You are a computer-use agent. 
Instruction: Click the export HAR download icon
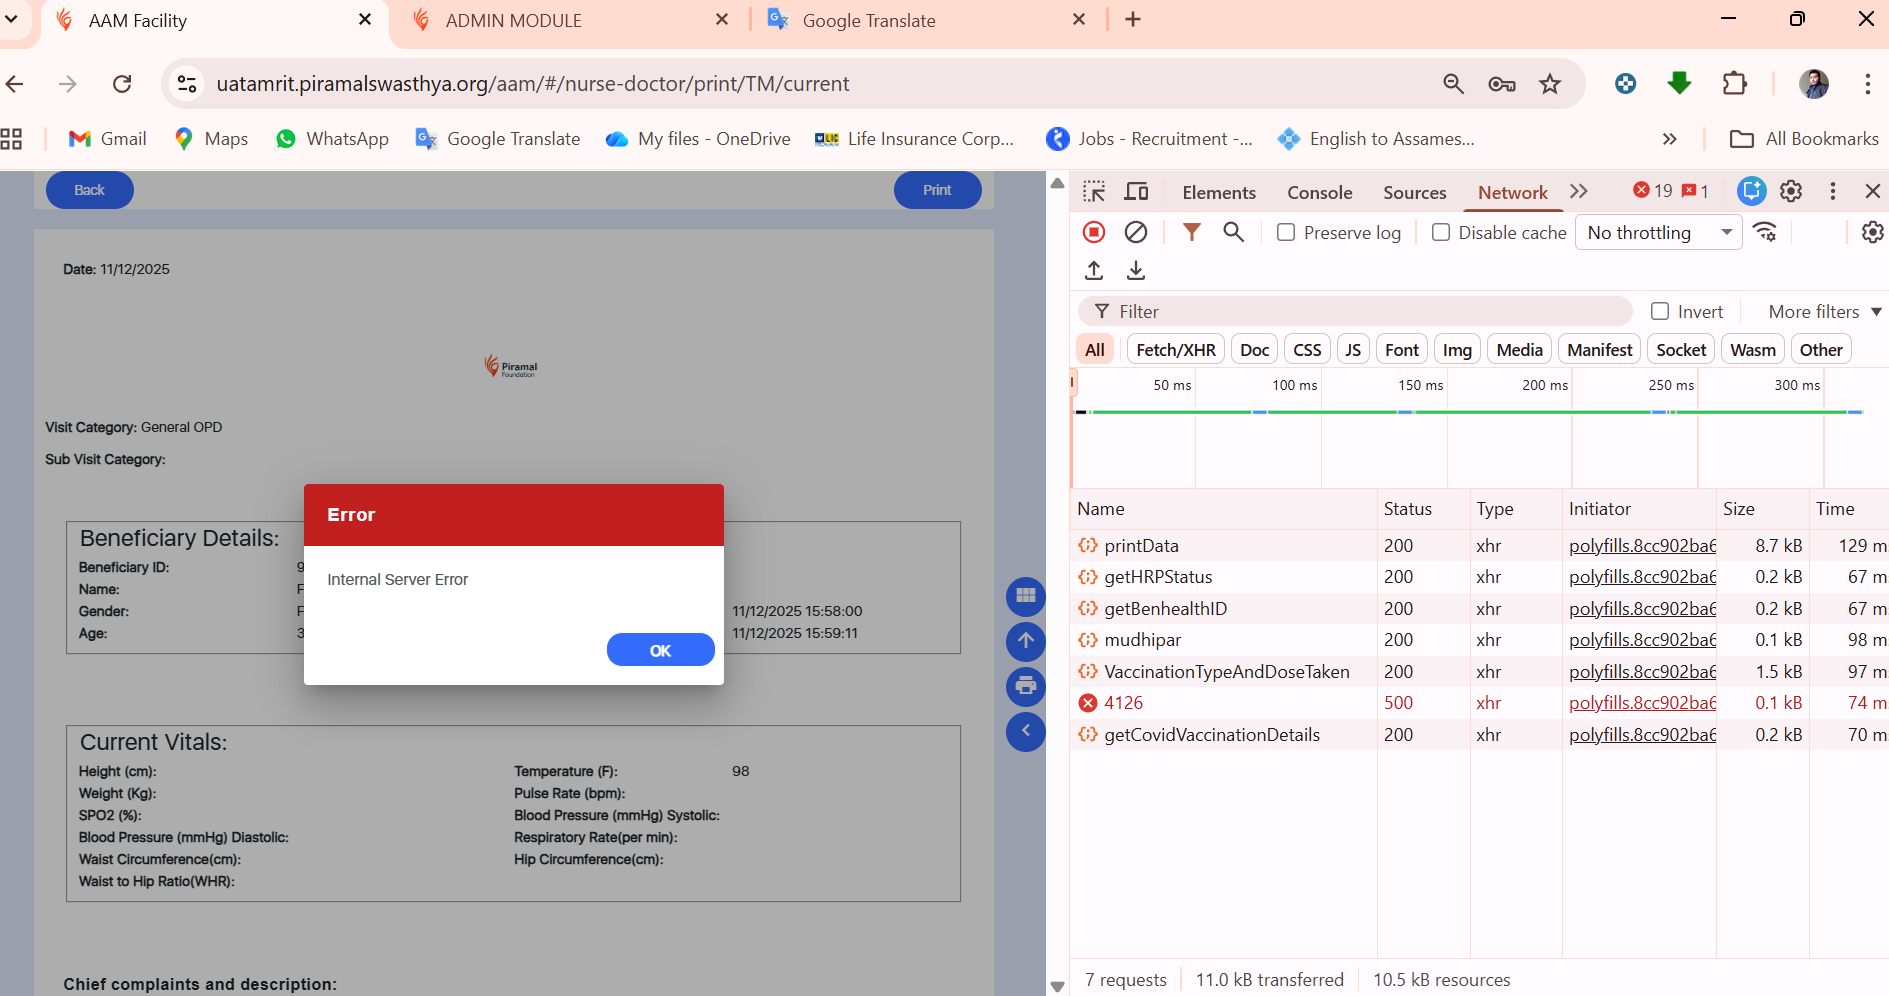(x=1136, y=270)
